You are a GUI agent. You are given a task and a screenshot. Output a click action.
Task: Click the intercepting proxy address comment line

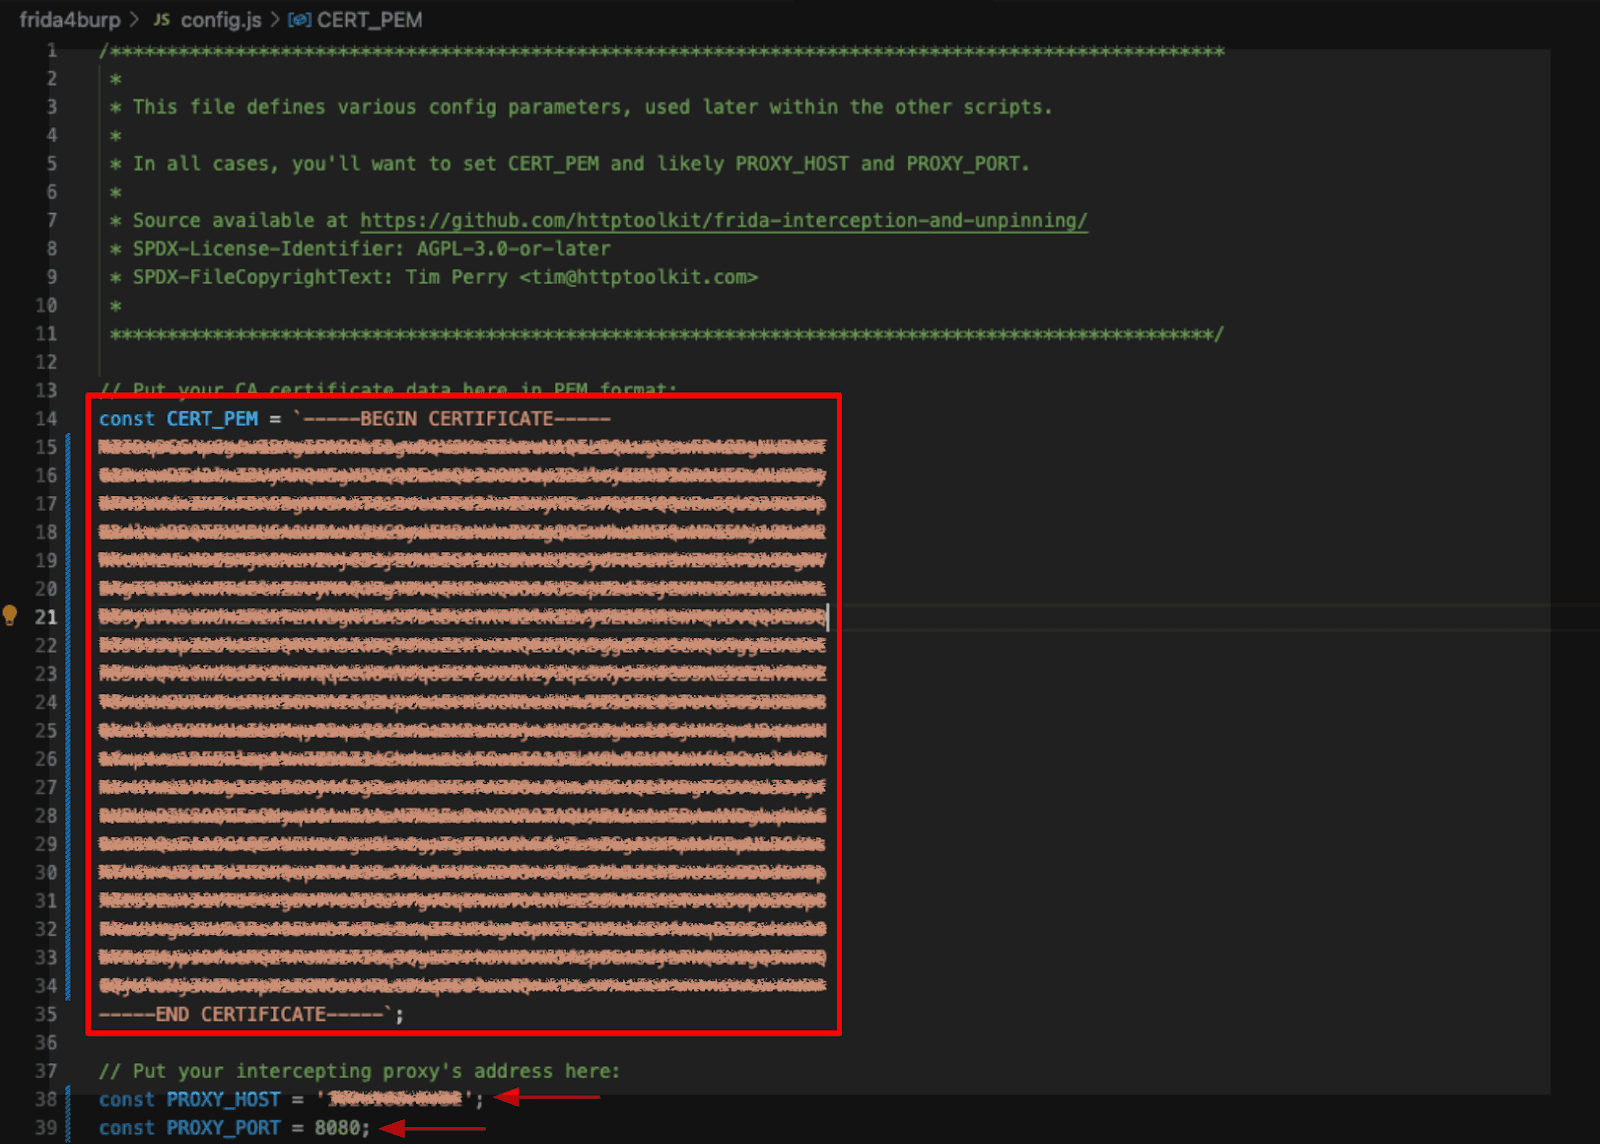coord(360,1070)
